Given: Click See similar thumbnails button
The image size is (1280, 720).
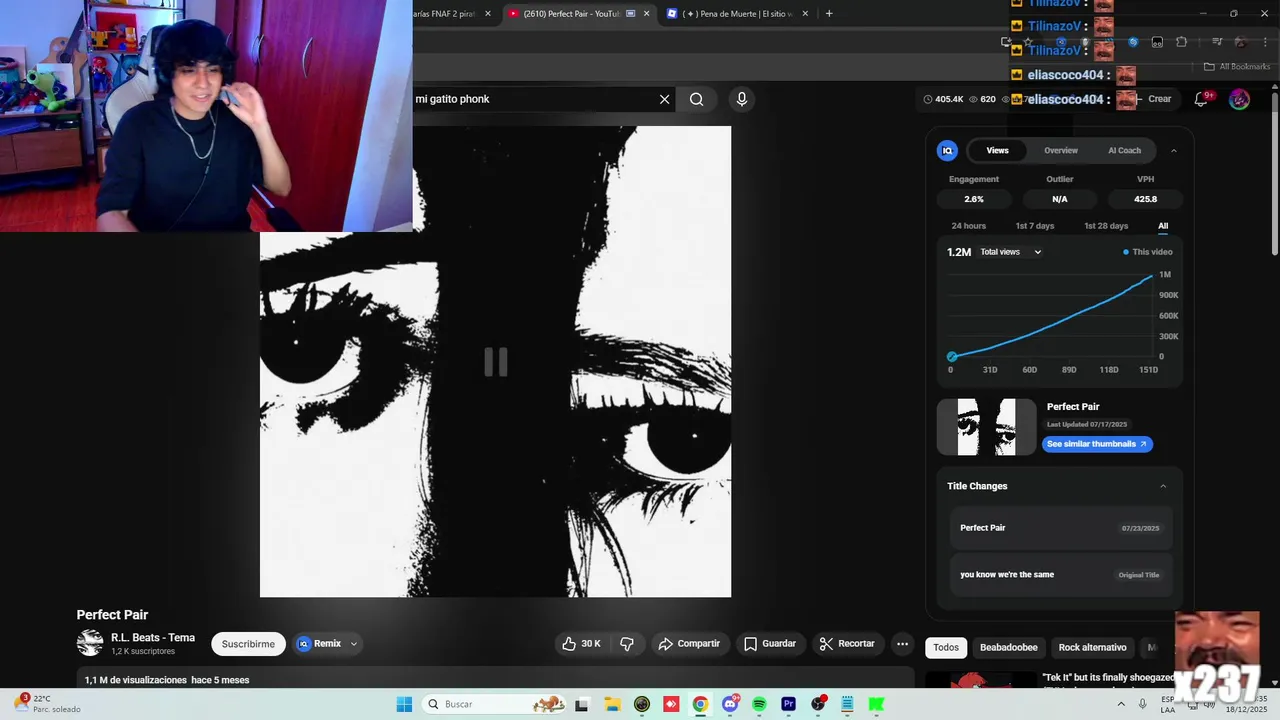Looking at the screenshot, I should 1097,444.
